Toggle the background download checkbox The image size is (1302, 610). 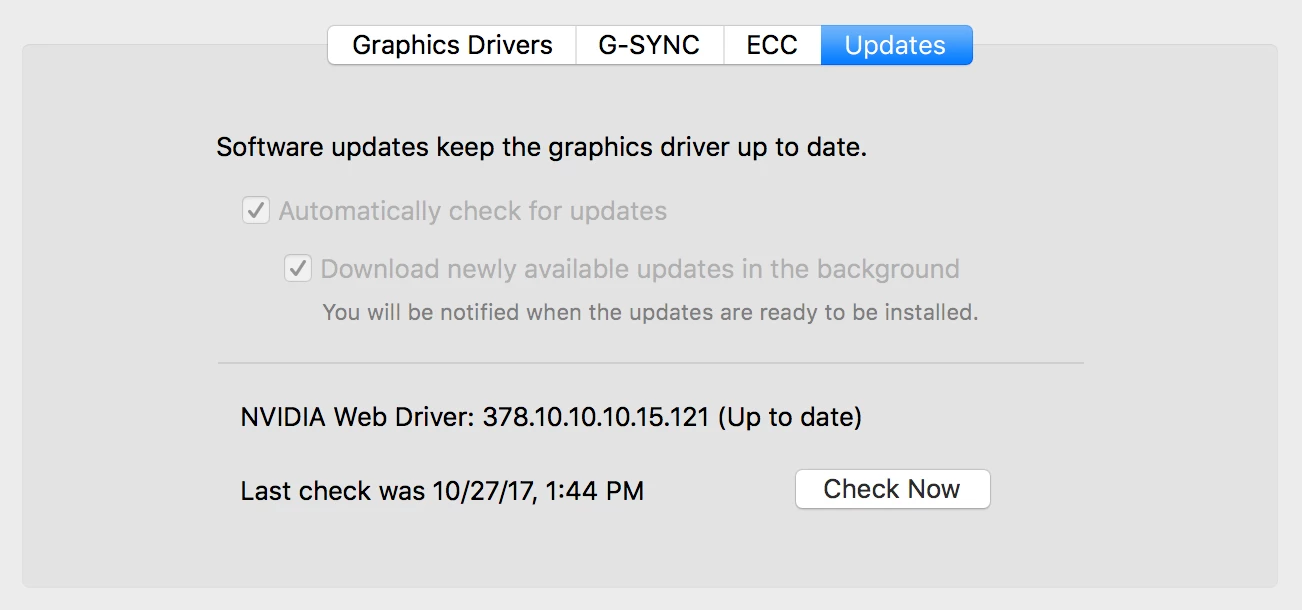[x=298, y=269]
